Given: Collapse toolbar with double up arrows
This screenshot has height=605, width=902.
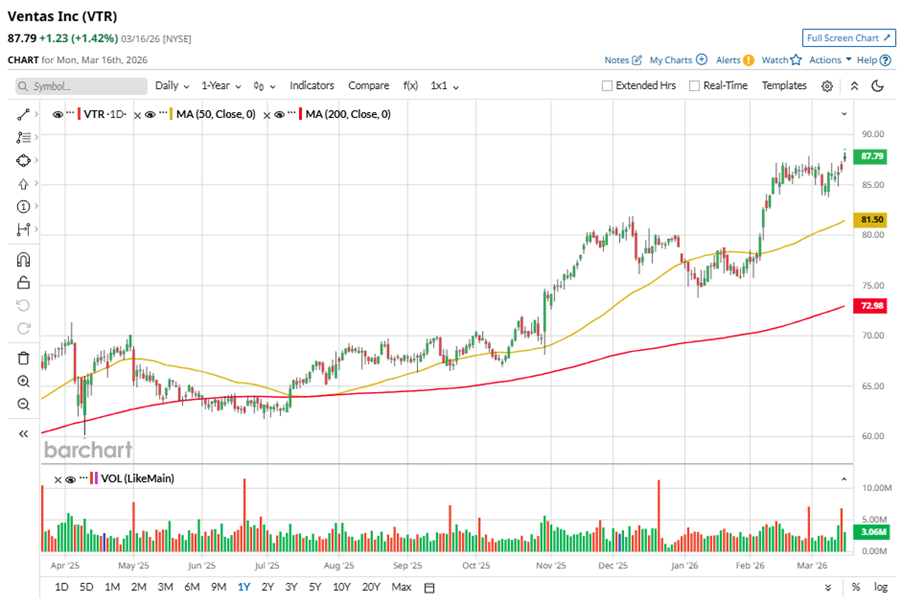Looking at the screenshot, I should (854, 86).
